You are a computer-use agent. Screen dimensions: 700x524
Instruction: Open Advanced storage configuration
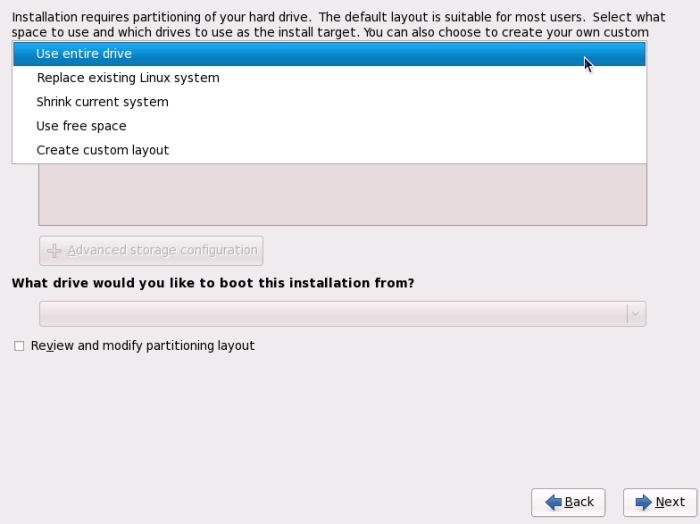click(151, 250)
